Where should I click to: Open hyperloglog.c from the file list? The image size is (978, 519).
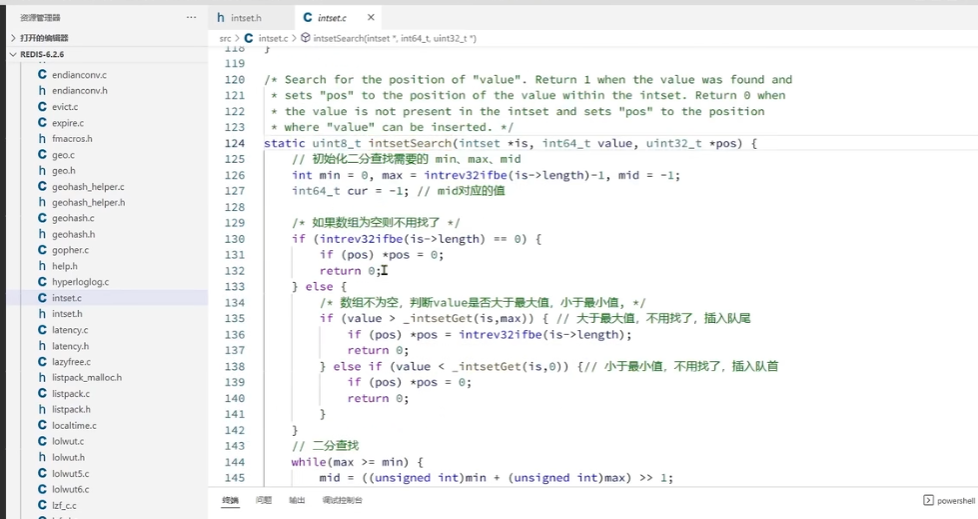click(x=80, y=282)
